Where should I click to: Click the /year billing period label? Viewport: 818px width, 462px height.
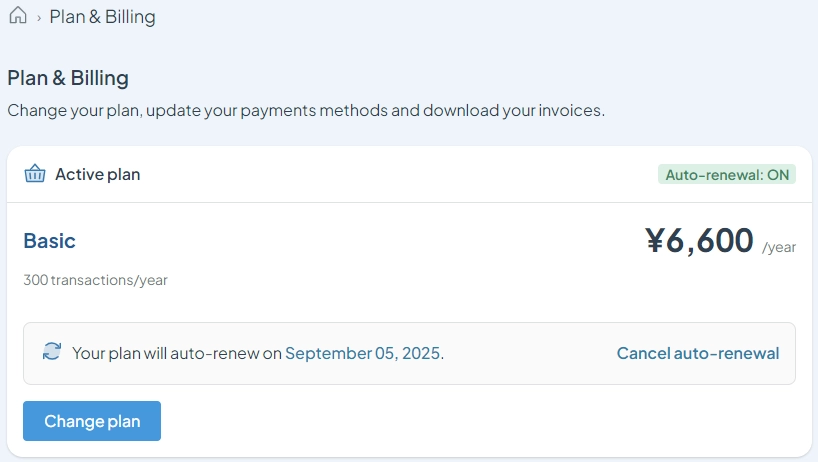click(x=779, y=247)
